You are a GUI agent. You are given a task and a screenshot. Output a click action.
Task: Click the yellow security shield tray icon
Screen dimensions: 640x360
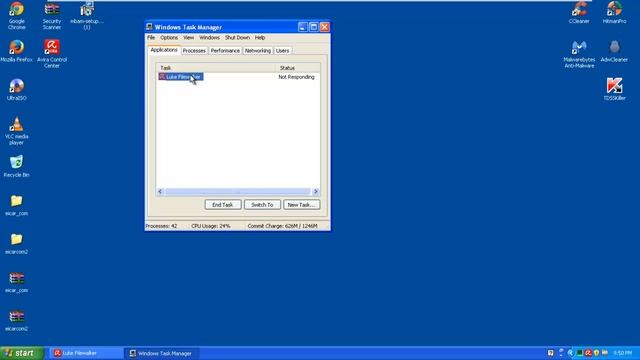(x=596, y=353)
